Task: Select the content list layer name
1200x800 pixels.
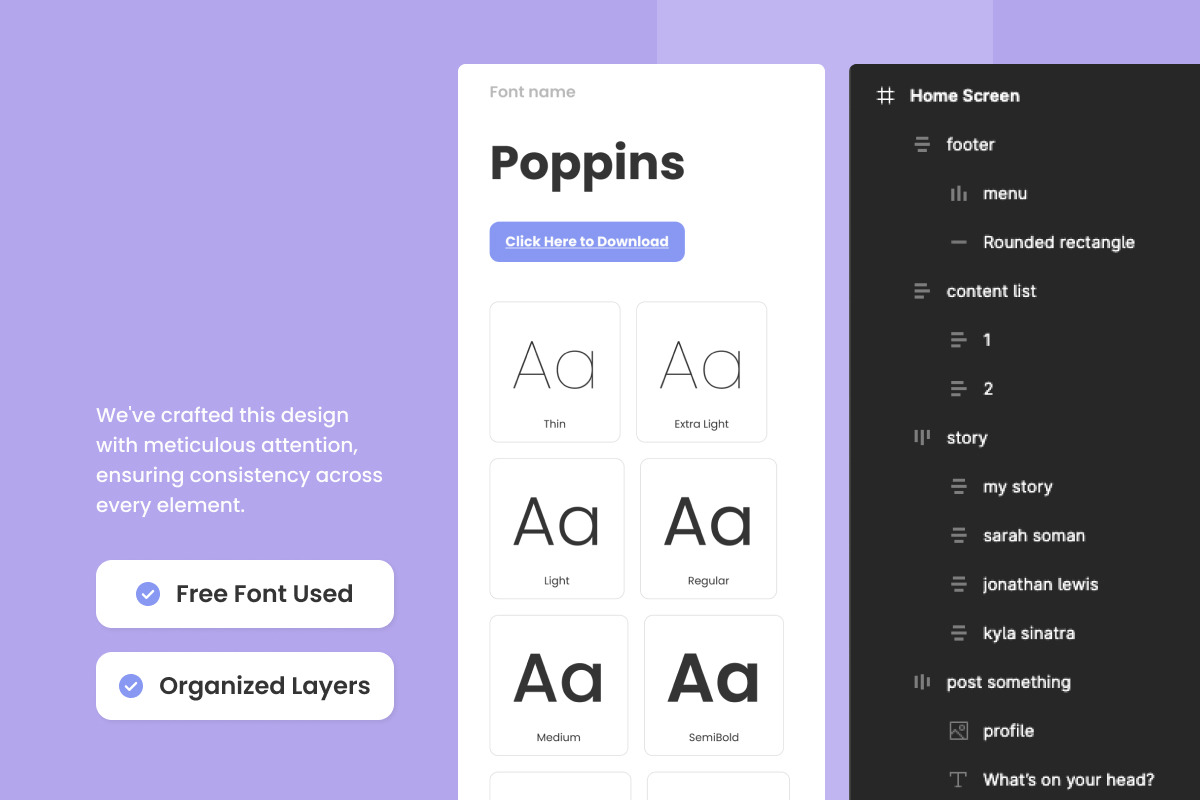Action: coord(992,291)
